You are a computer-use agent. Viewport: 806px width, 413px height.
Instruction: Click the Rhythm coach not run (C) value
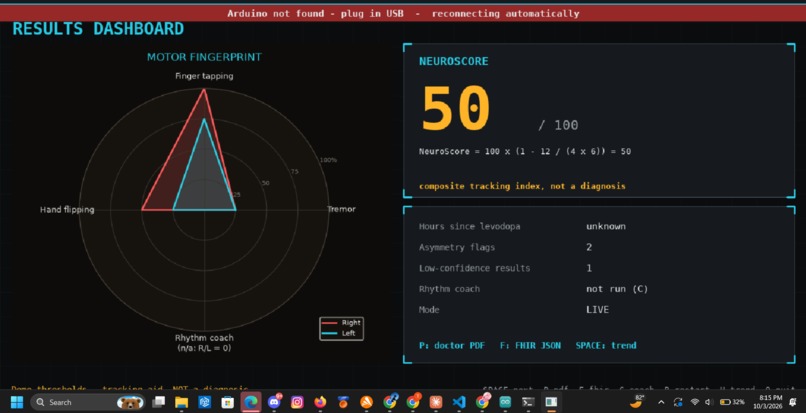617,289
